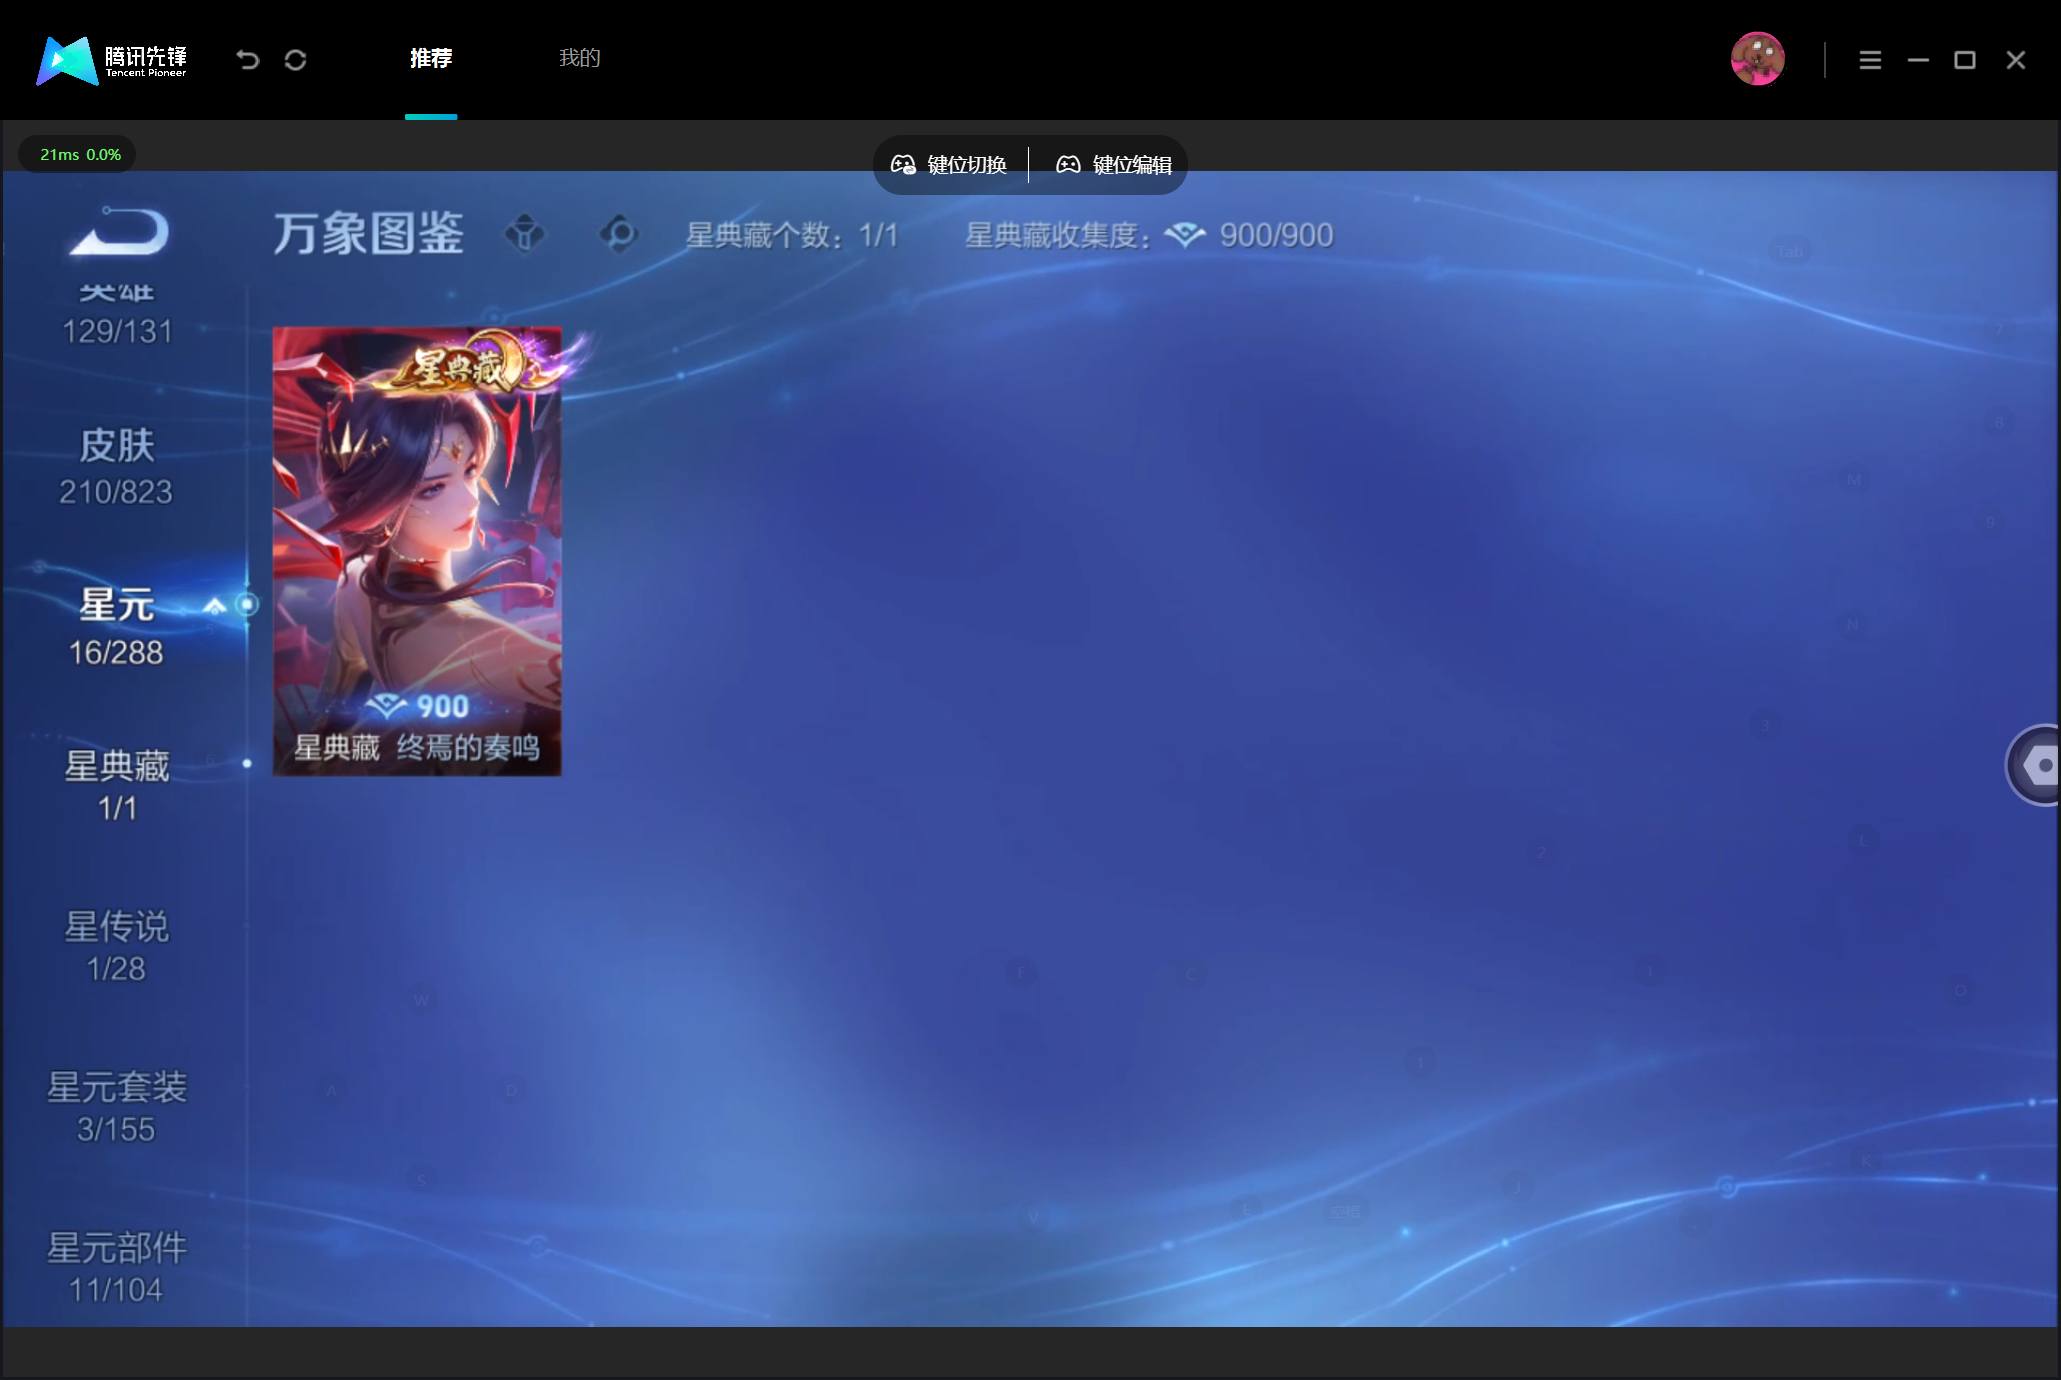Switch to the 我的 tab

580,58
